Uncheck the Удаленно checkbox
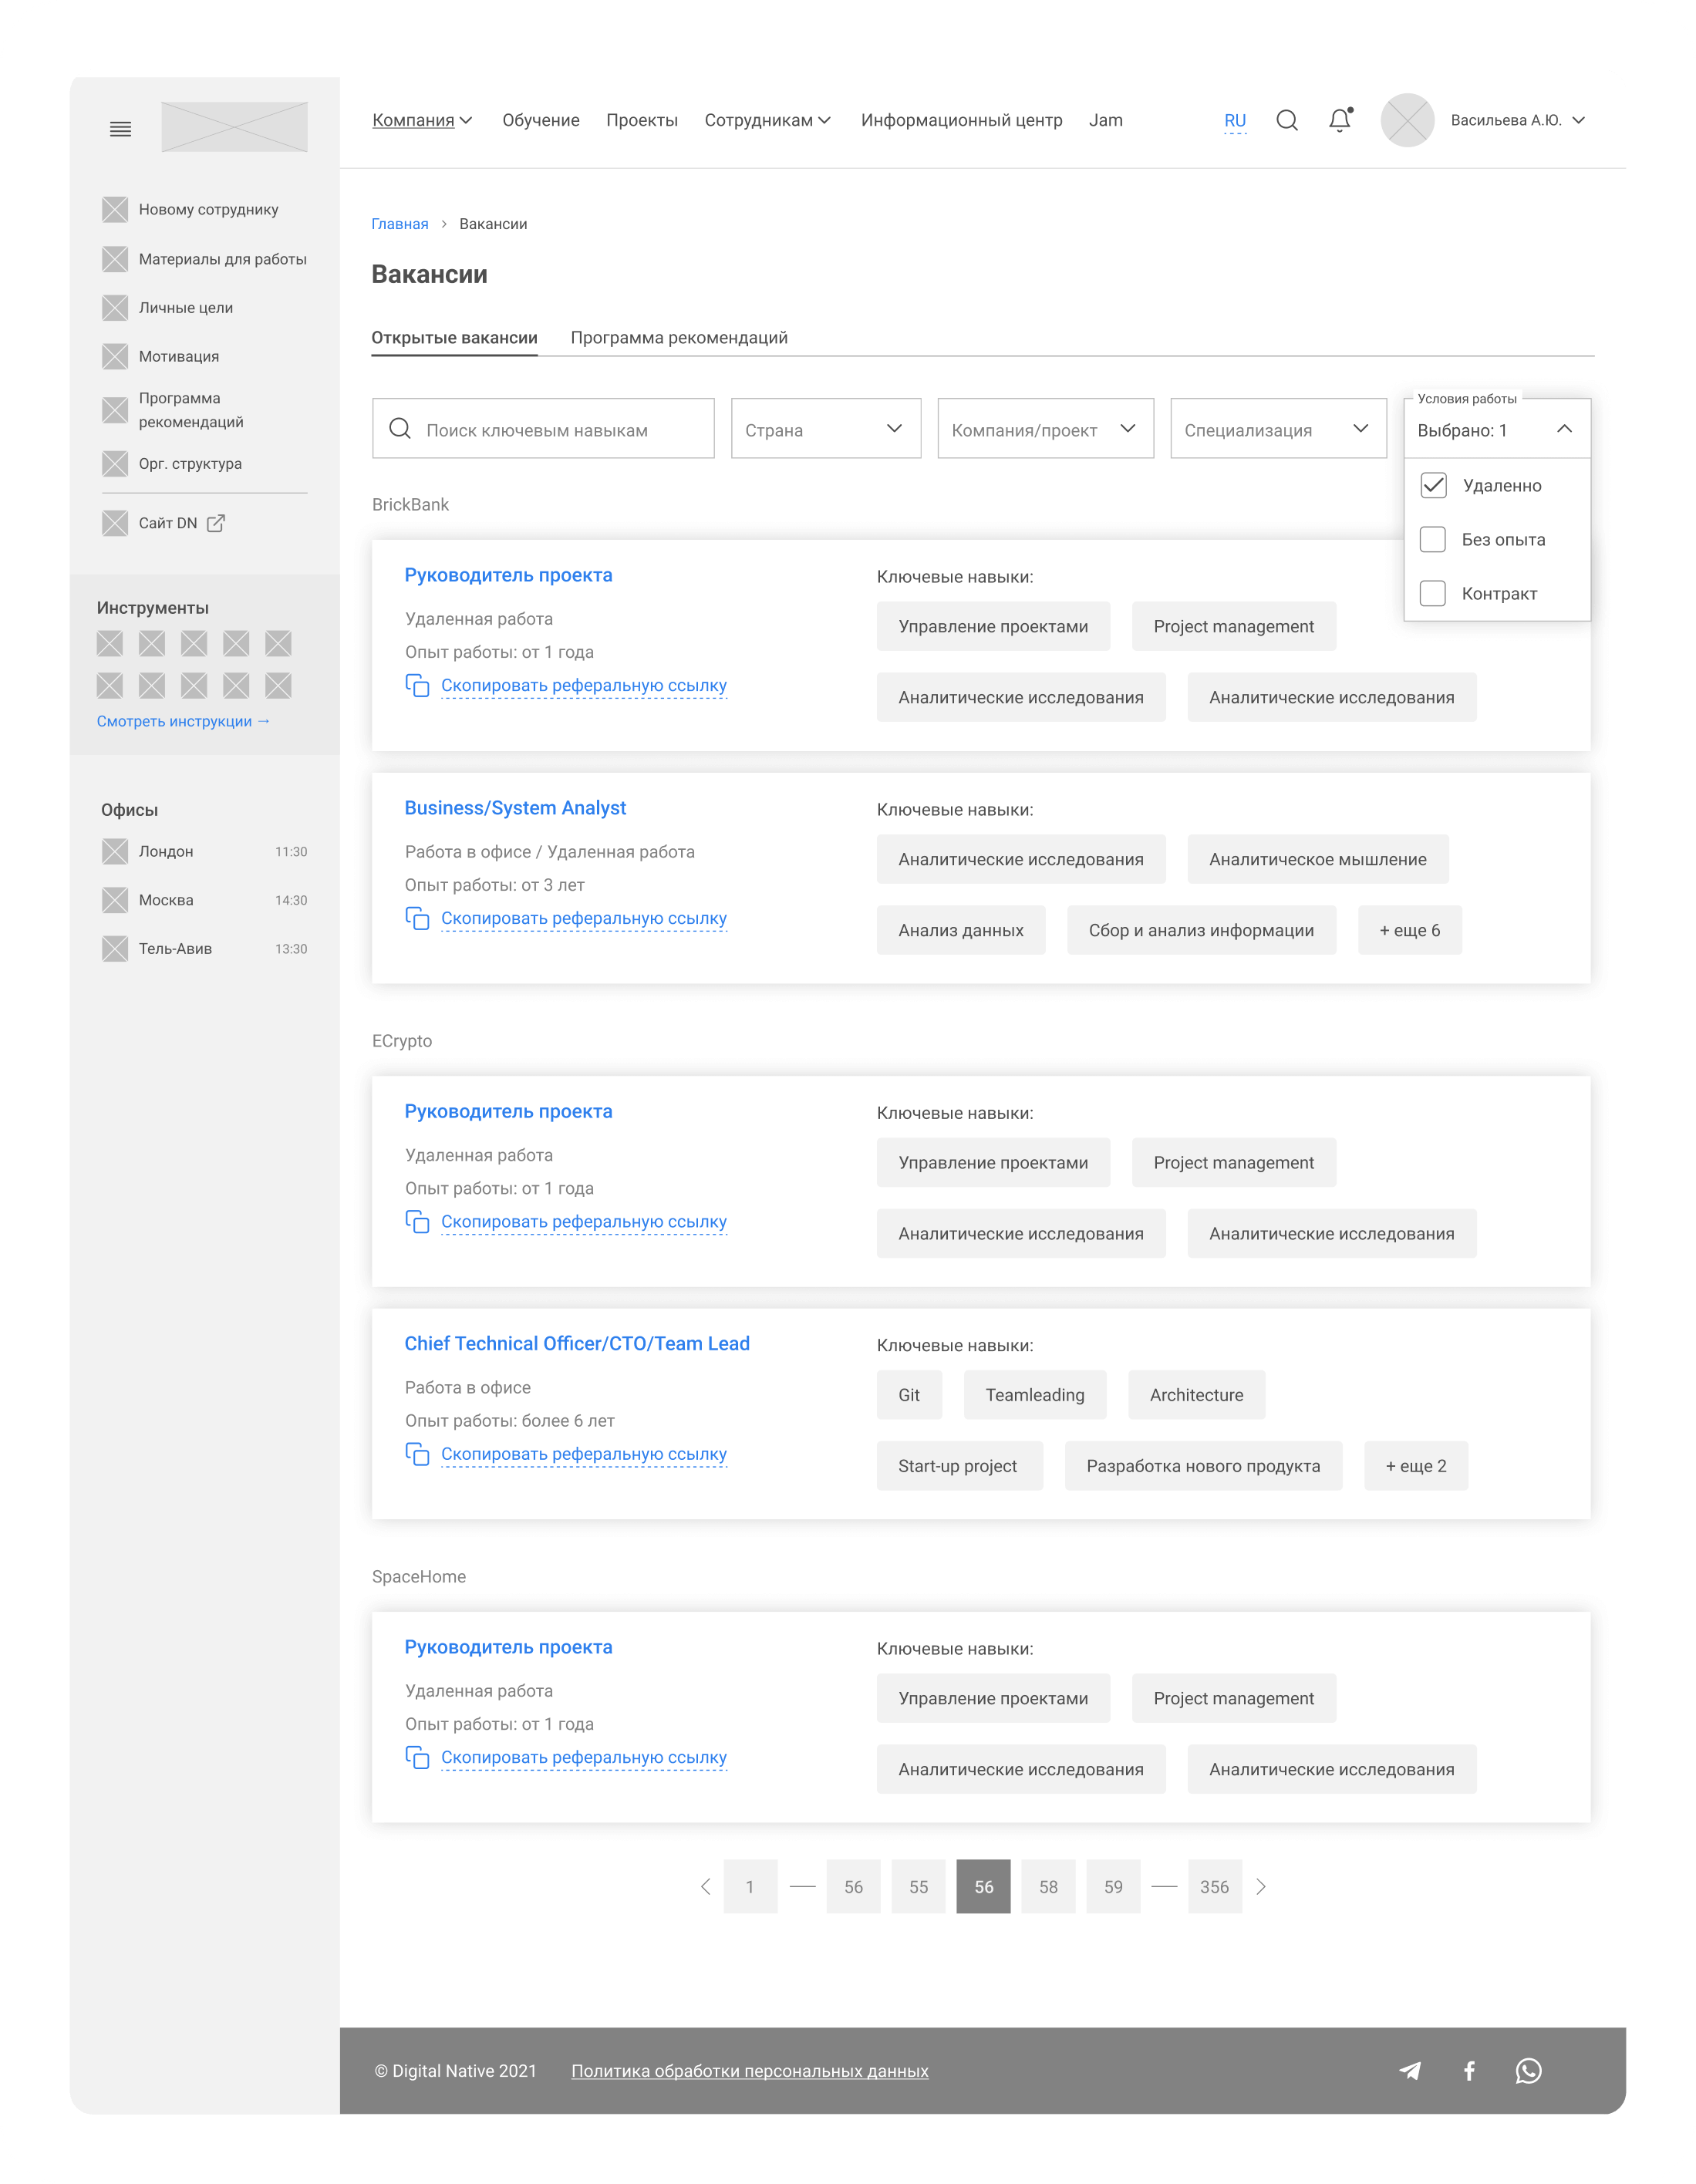This screenshot has width=1696, height=2184. [1433, 485]
